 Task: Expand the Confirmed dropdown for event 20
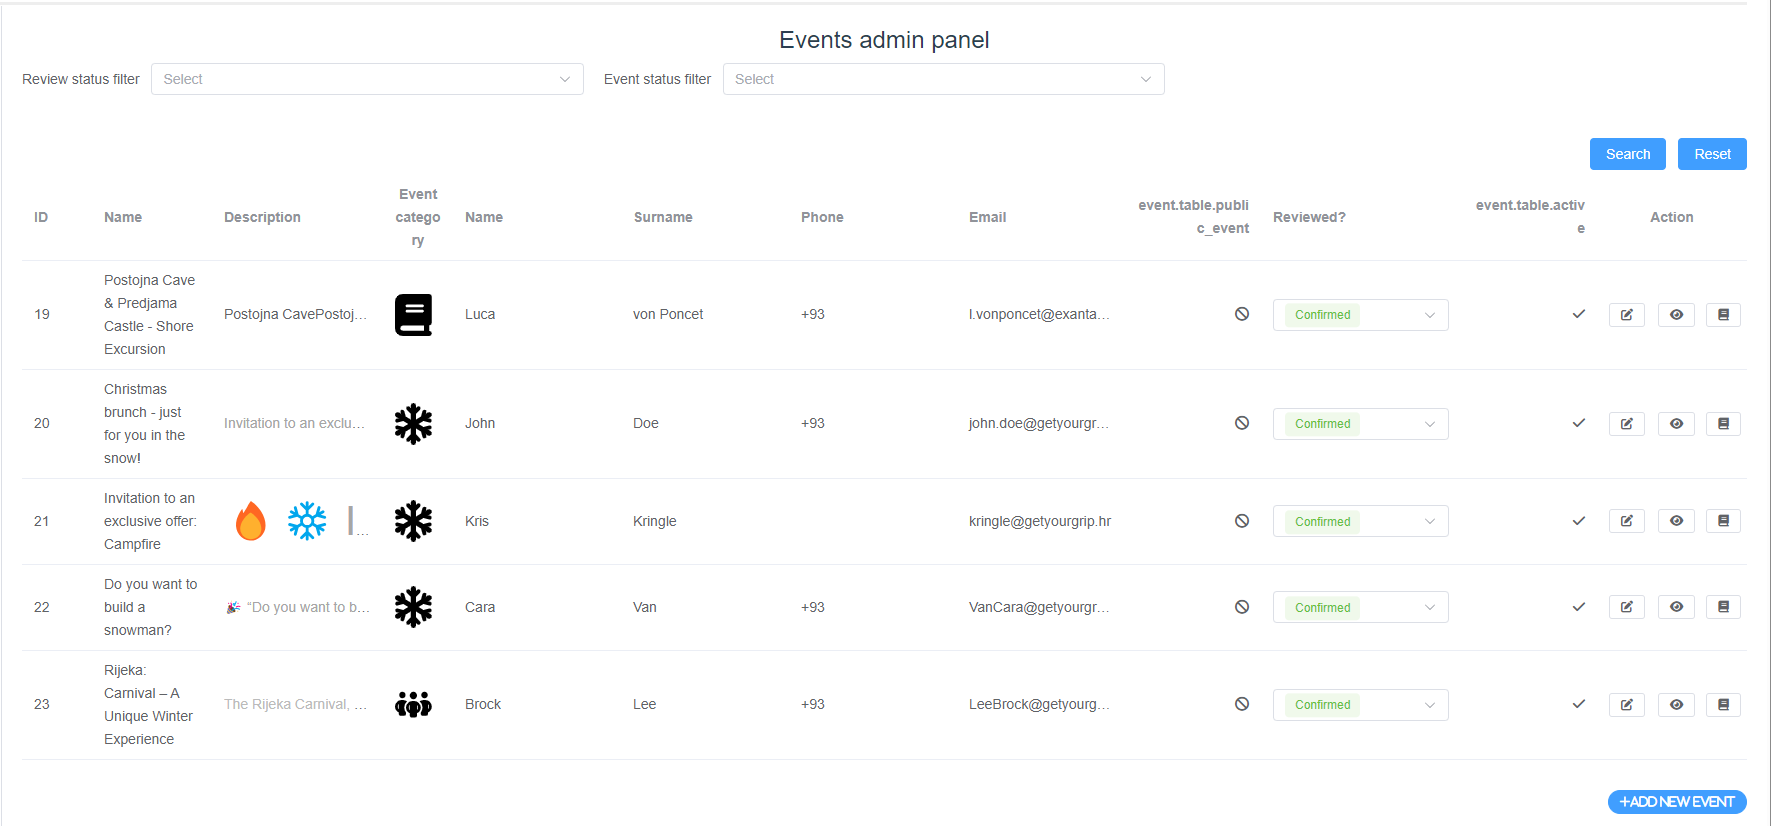(1360, 424)
